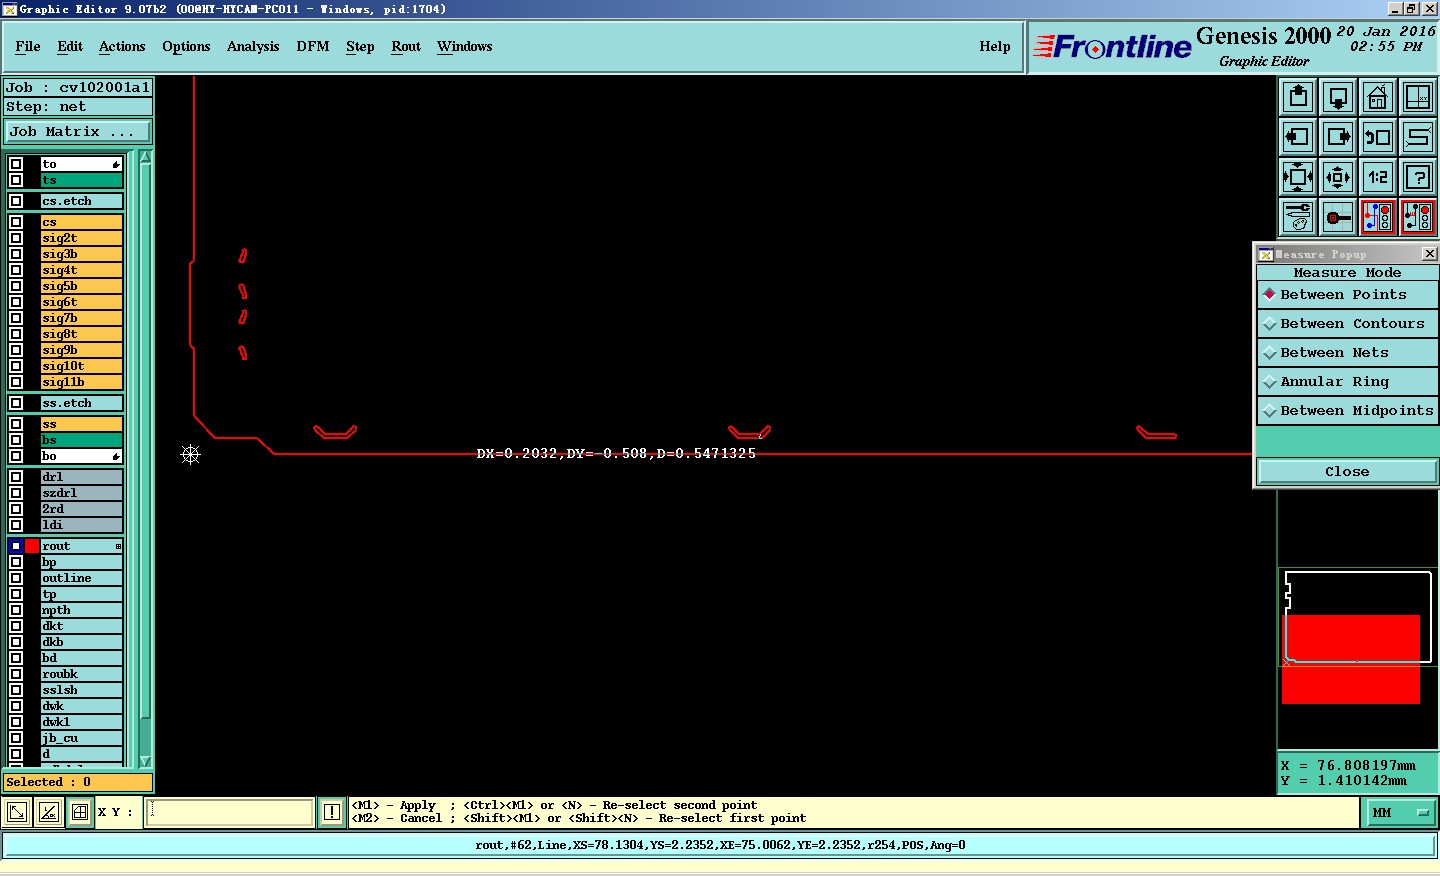Close the Measure Popup with the X

click(x=1429, y=254)
